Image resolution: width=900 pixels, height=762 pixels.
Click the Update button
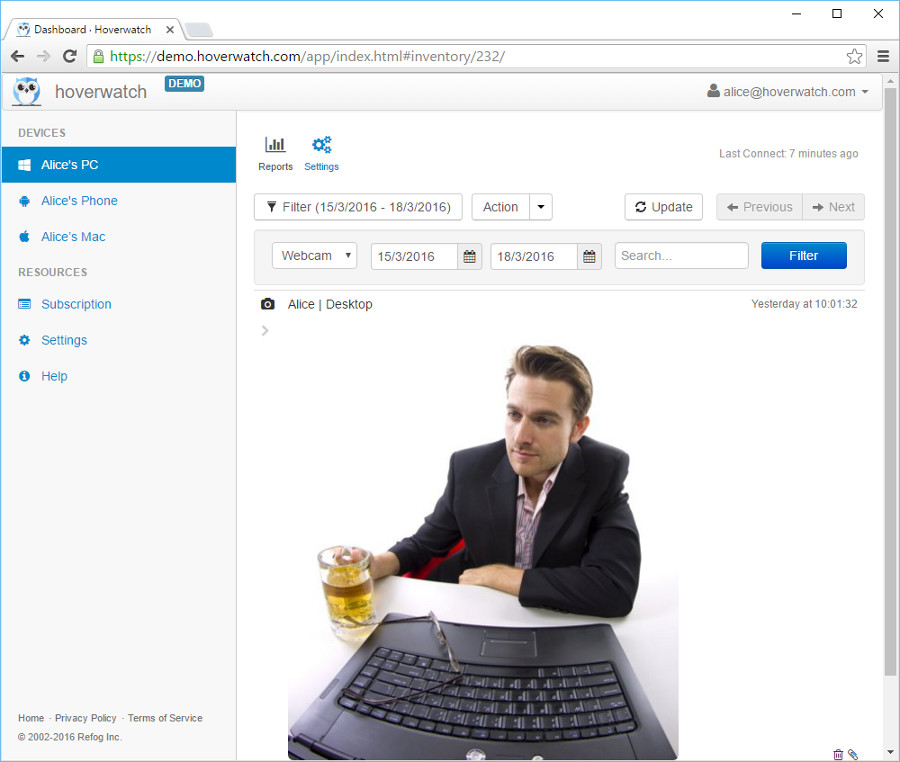664,207
